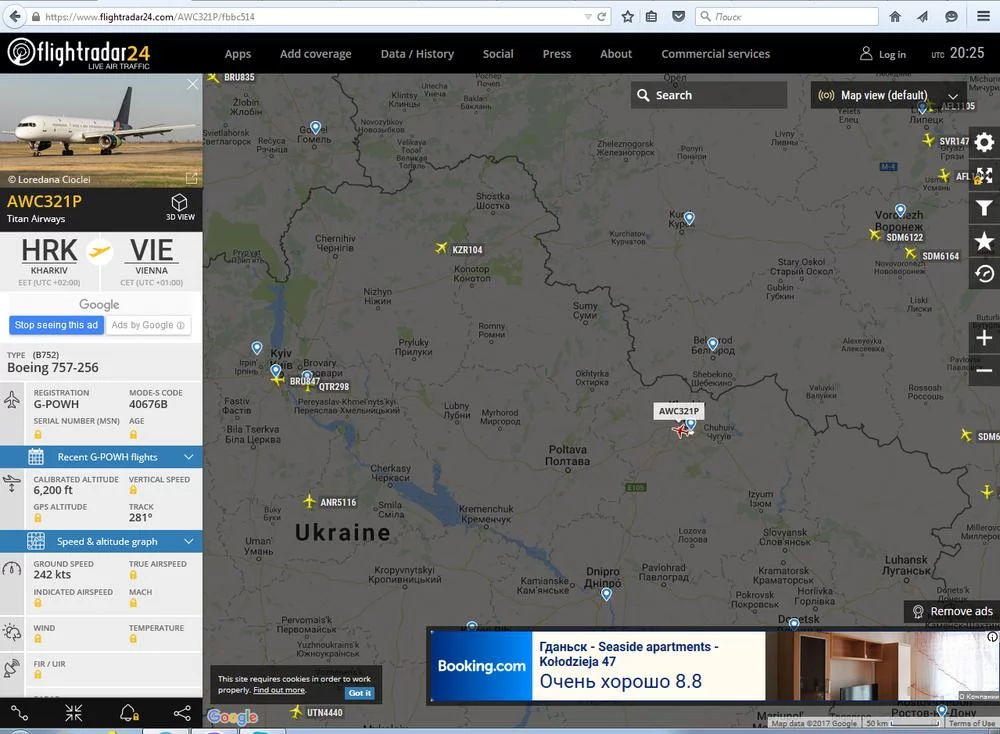This screenshot has height=734, width=1000.
Task: Open the playback history clock icon
Action: [984, 274]
